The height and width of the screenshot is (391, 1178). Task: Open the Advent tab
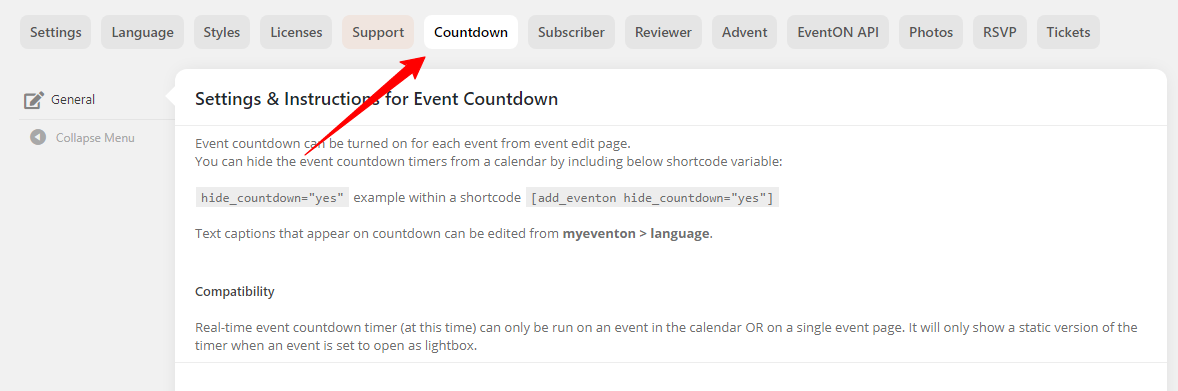[x=745, y=32]
